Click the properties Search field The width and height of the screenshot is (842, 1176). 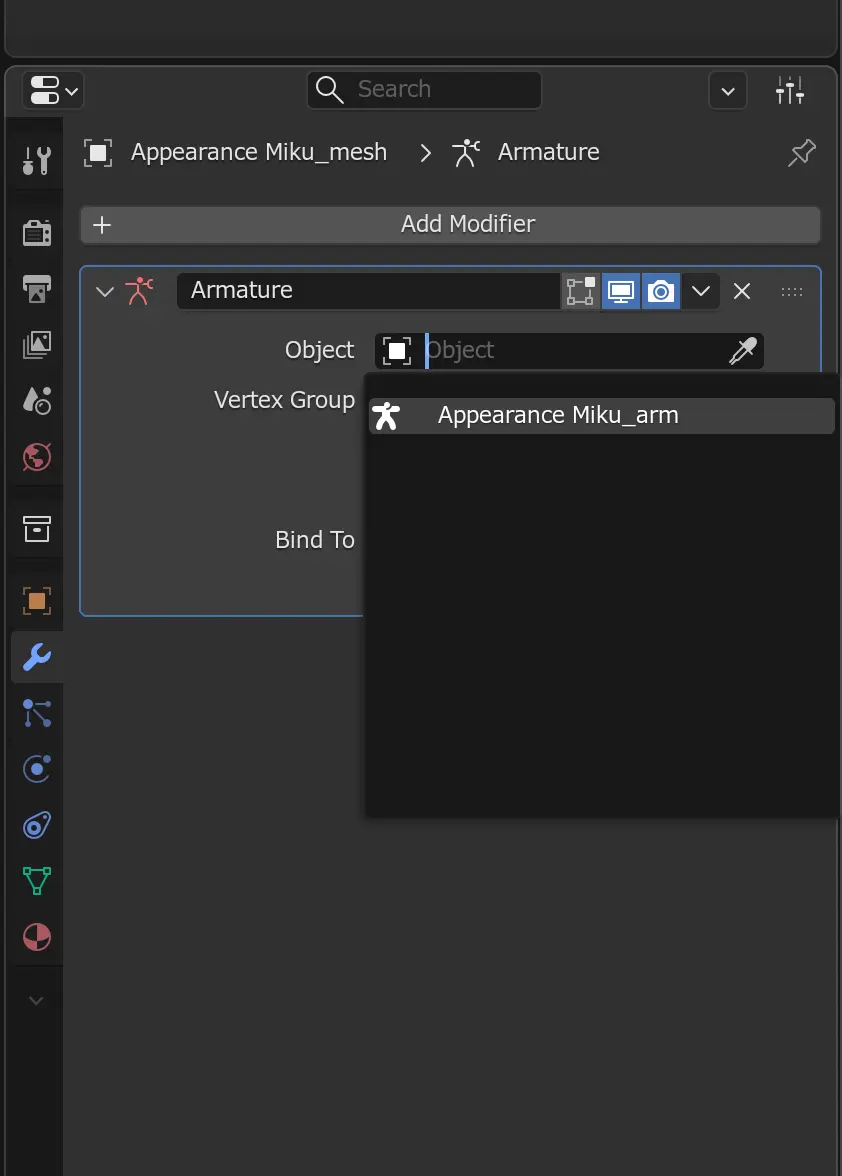pos(424,90)
